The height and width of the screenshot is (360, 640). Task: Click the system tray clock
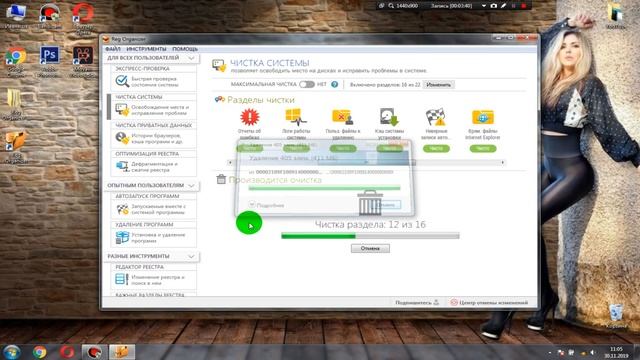(x=616, y=352)
